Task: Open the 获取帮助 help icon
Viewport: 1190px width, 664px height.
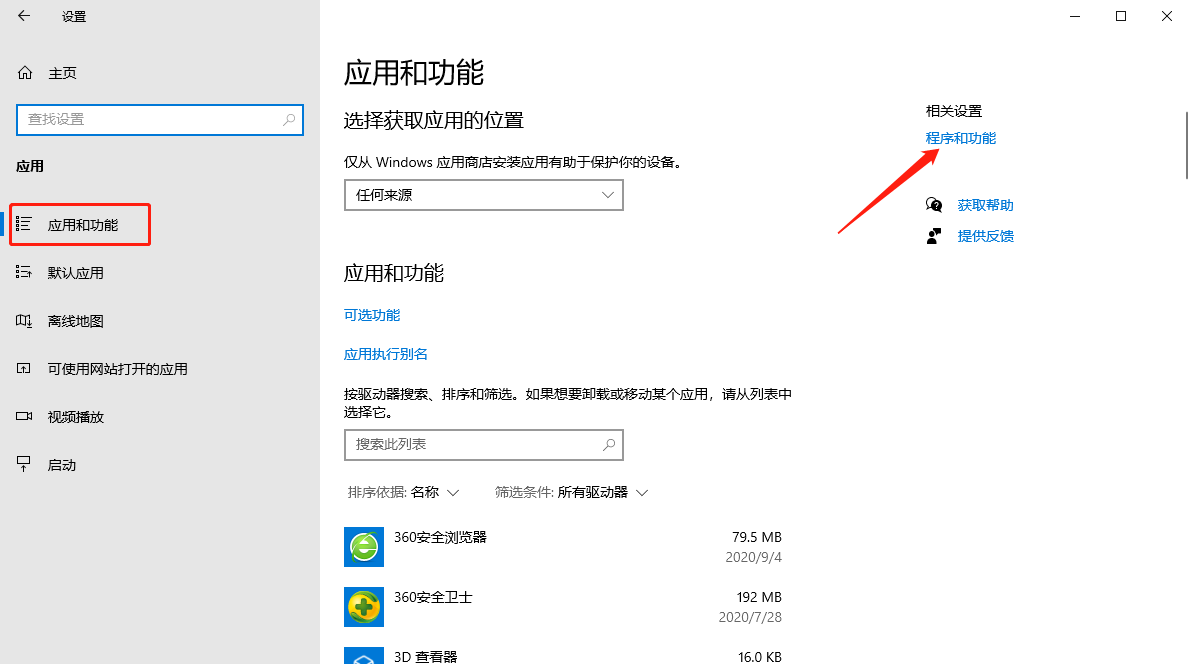Action: pos(934,205)
